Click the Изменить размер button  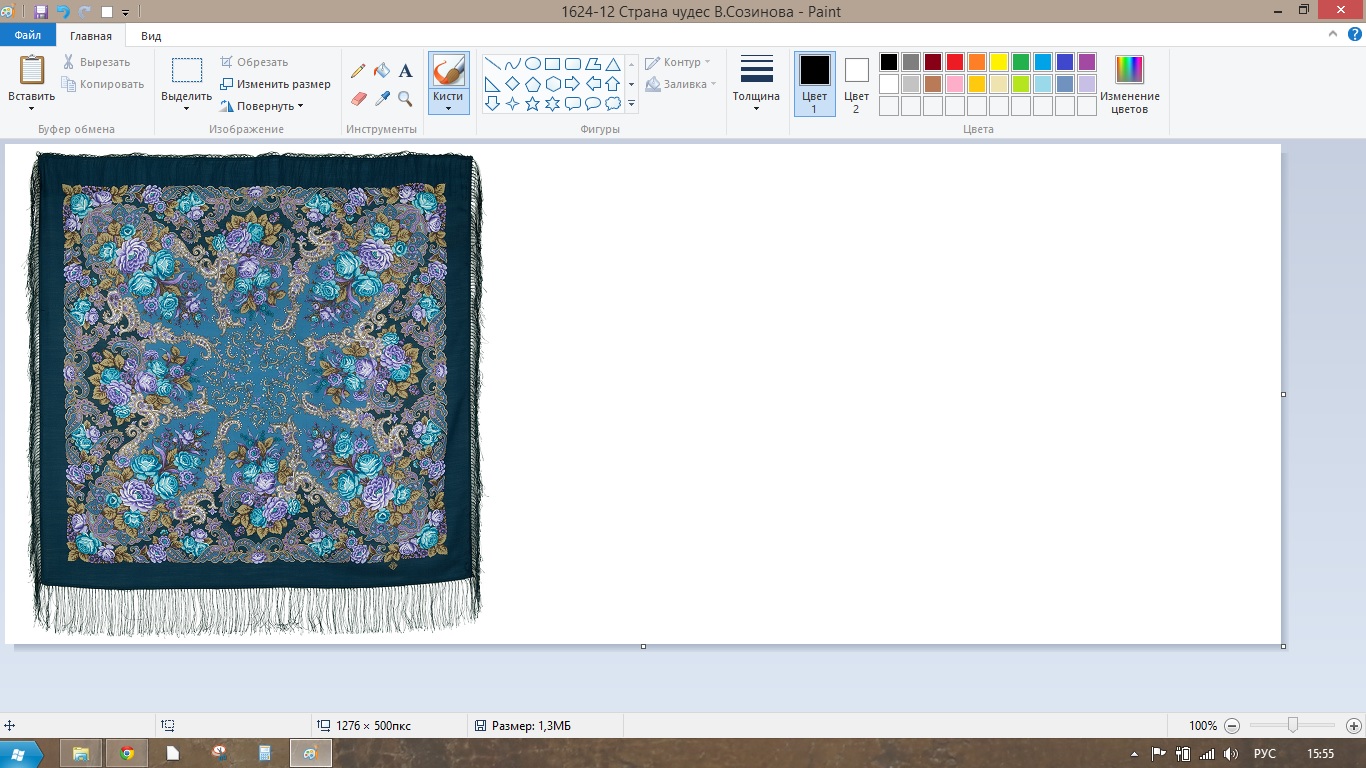pos(275,84)
